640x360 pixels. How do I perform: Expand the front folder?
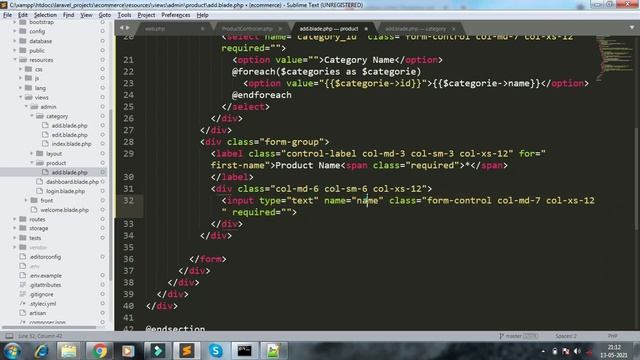(x=26, y=200)
